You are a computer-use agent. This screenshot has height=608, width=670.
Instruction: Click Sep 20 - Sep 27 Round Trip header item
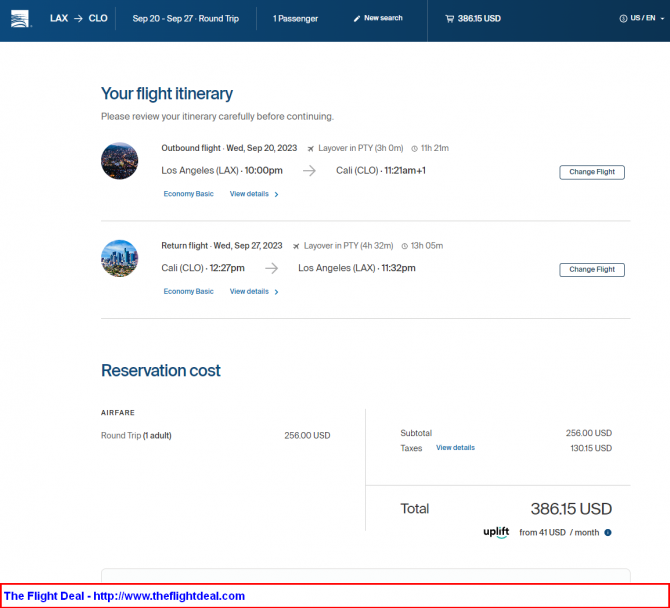click(185, 18)
